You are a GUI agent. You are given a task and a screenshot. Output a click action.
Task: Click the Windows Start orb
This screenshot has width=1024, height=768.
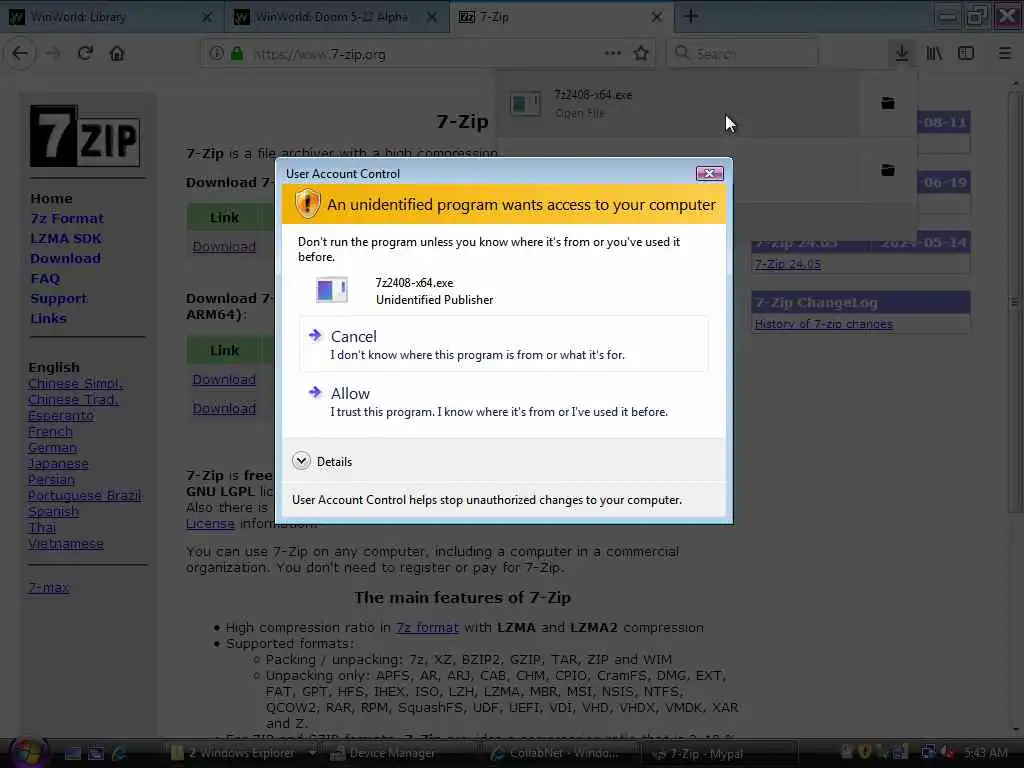pos(27,752)
